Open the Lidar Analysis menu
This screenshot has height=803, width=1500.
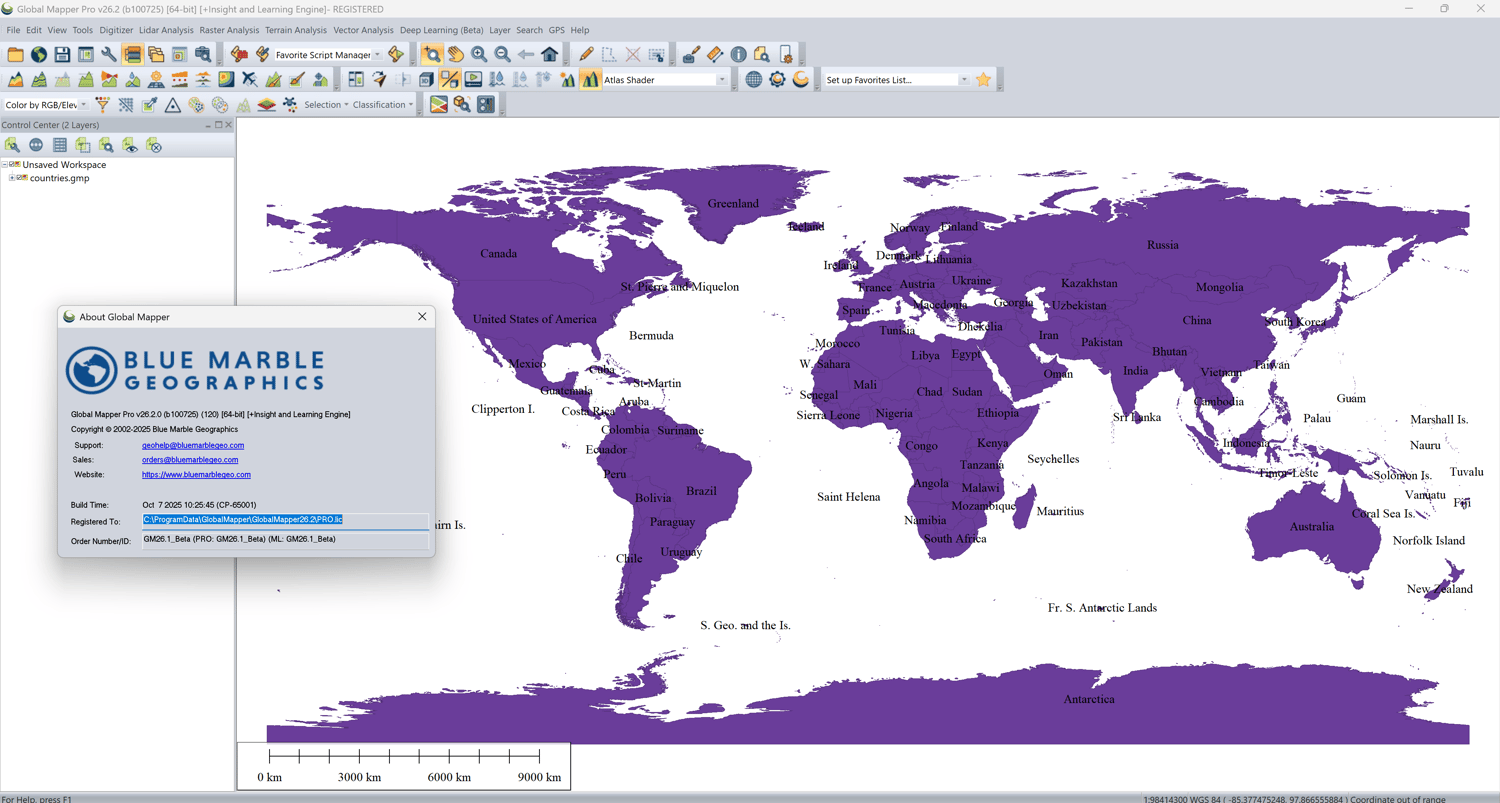click(166, 30)
